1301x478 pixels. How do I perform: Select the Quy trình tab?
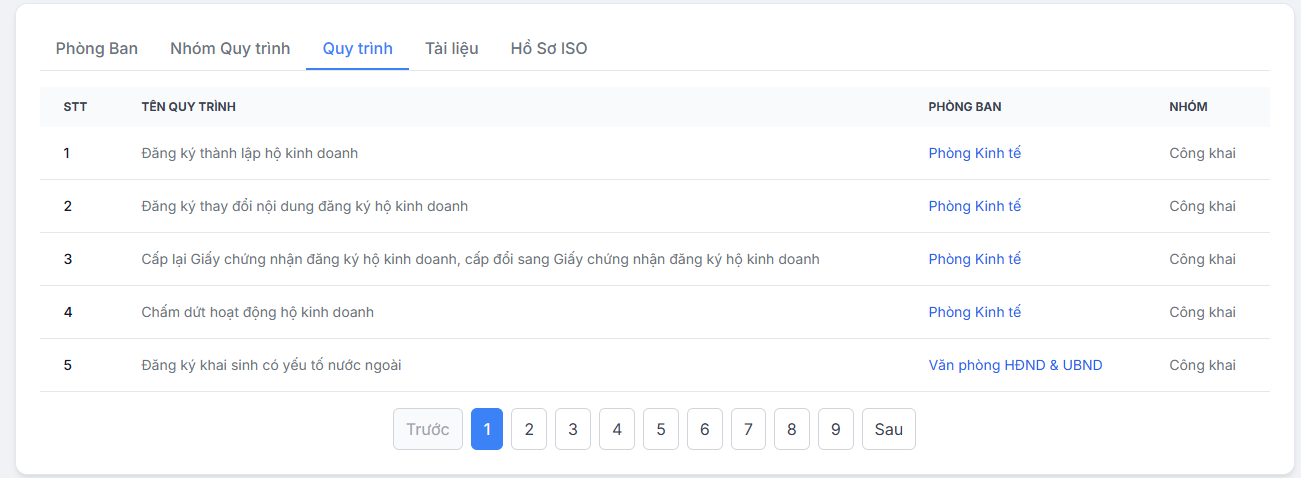click(x=357, y=48)
